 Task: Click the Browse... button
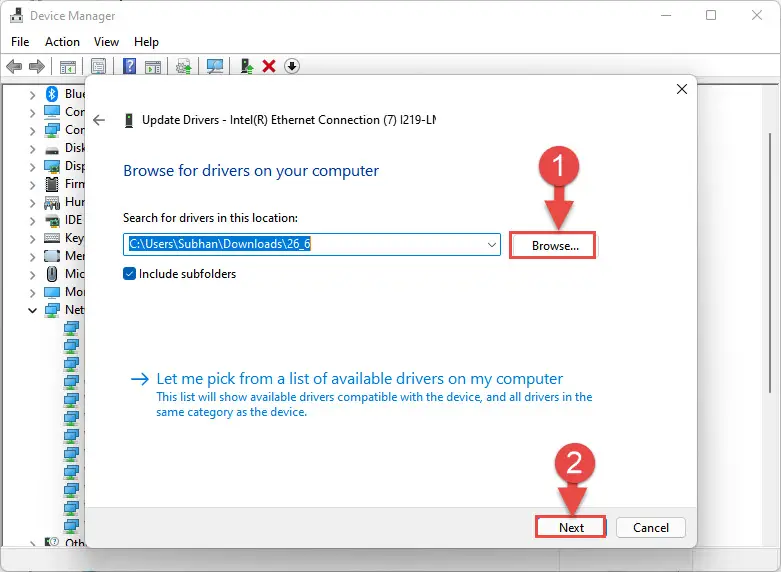coord(555,246)
